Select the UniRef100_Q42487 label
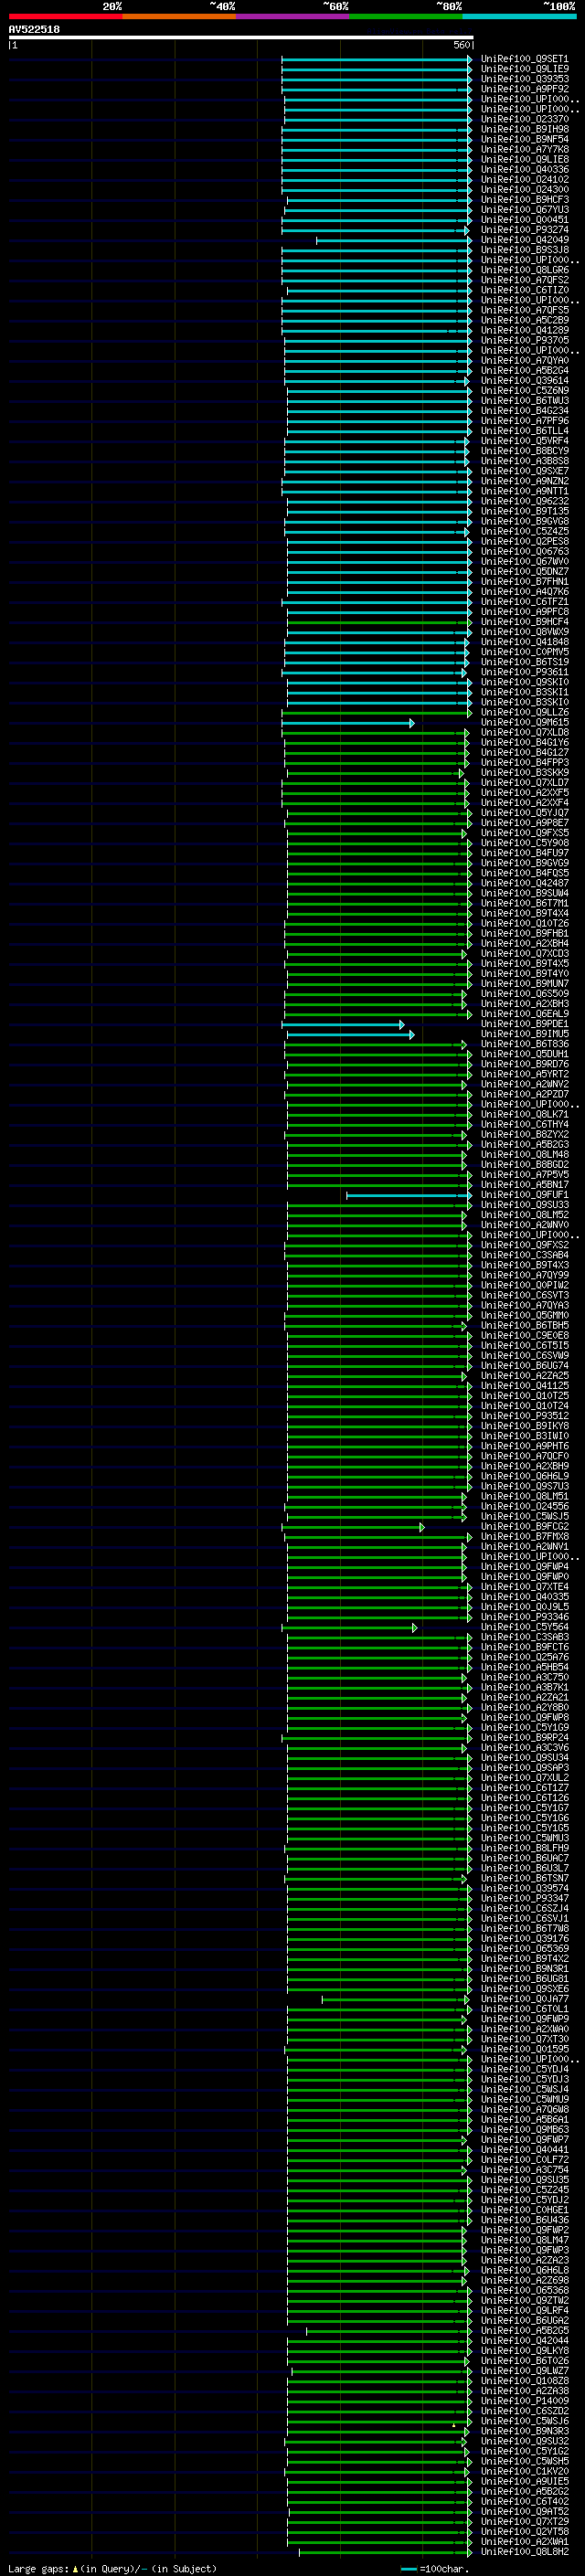585x2576 pixels. coord(524,883)
